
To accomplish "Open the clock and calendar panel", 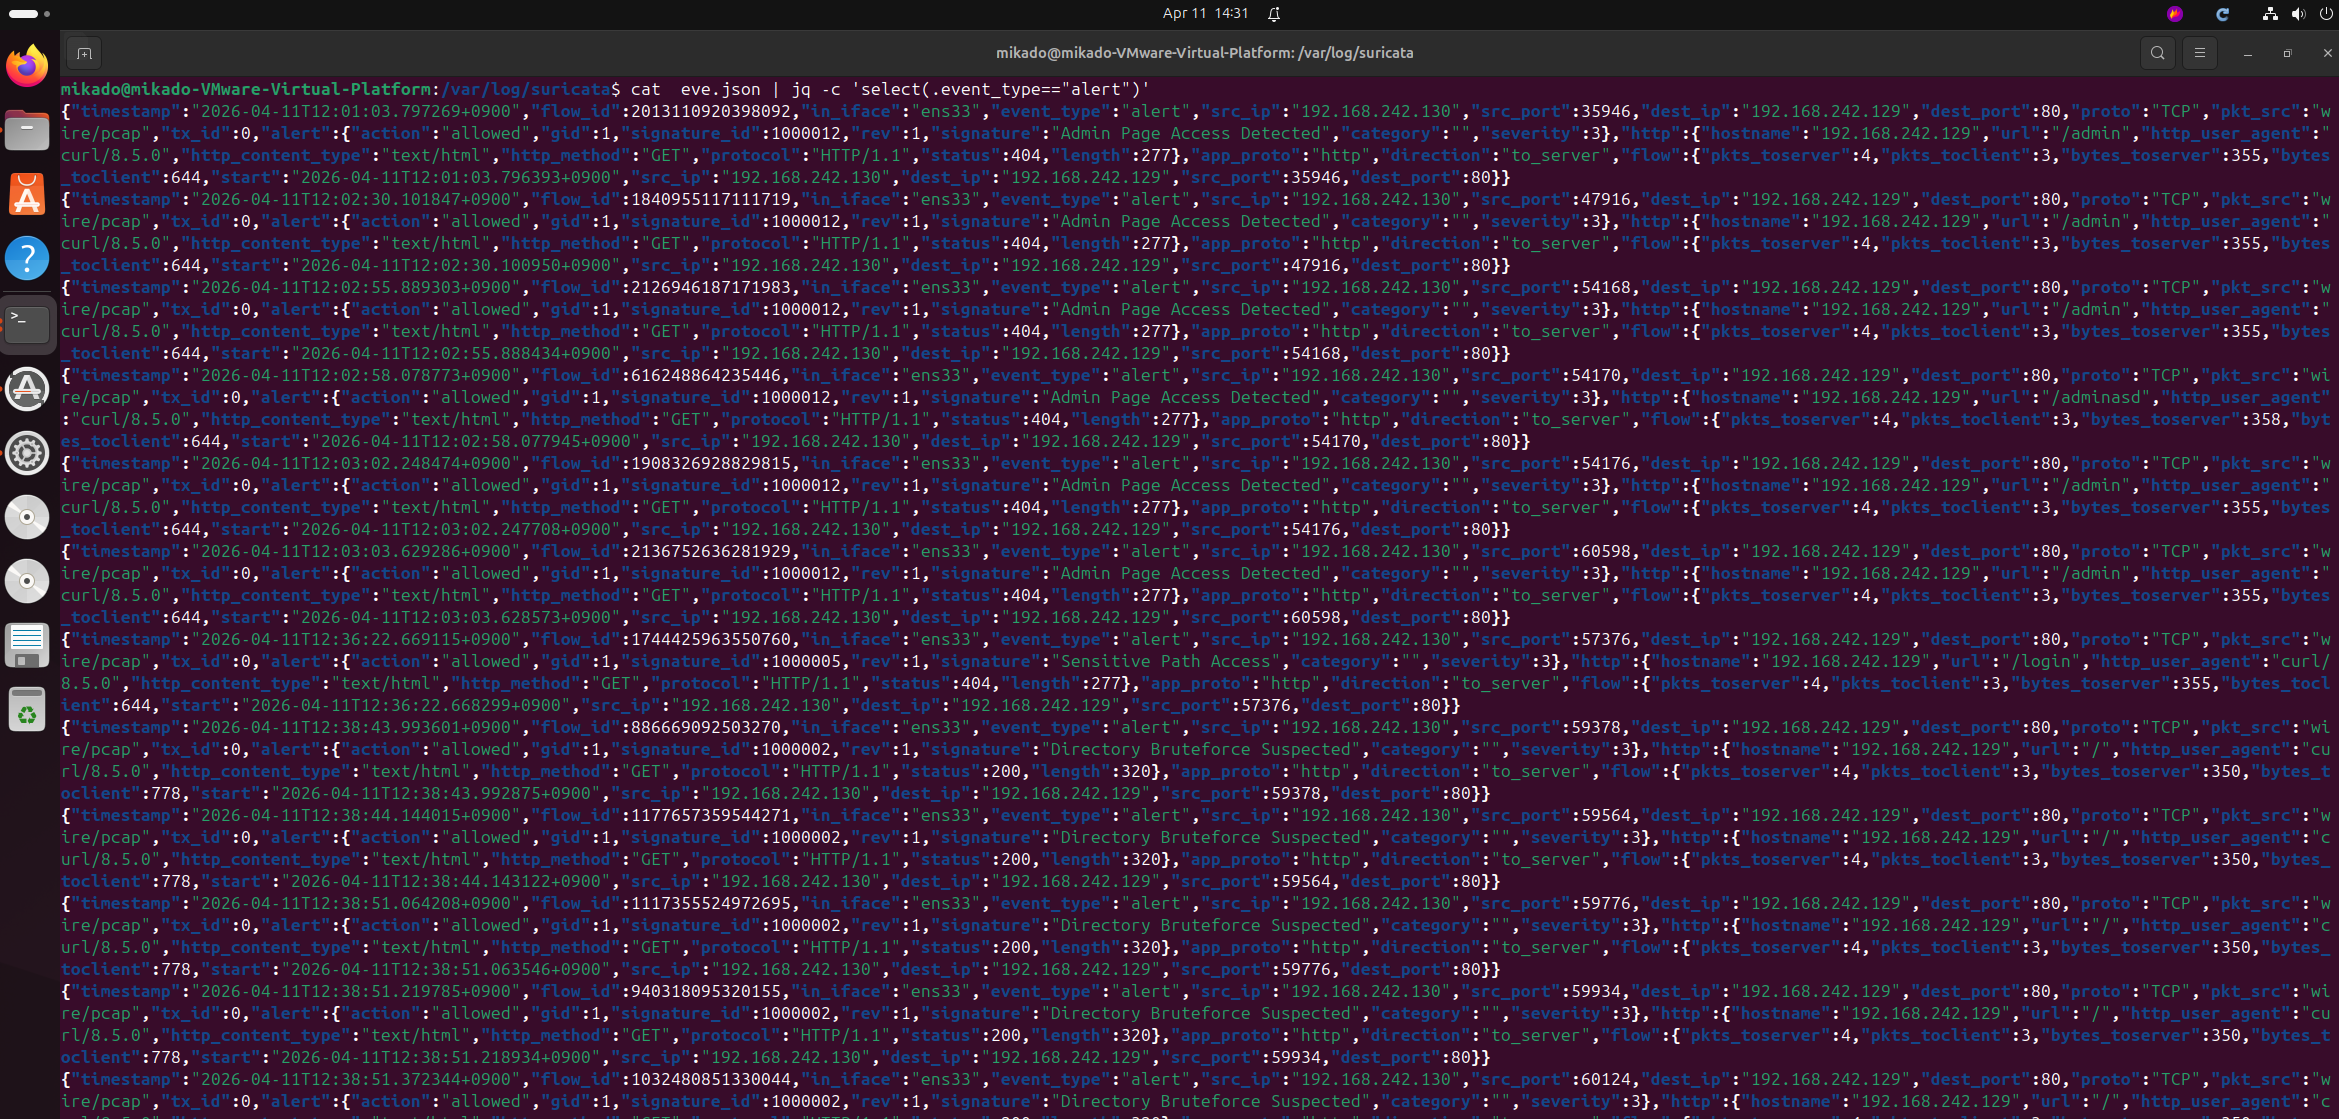I will pyautogui.click(x=1205, y=13).
